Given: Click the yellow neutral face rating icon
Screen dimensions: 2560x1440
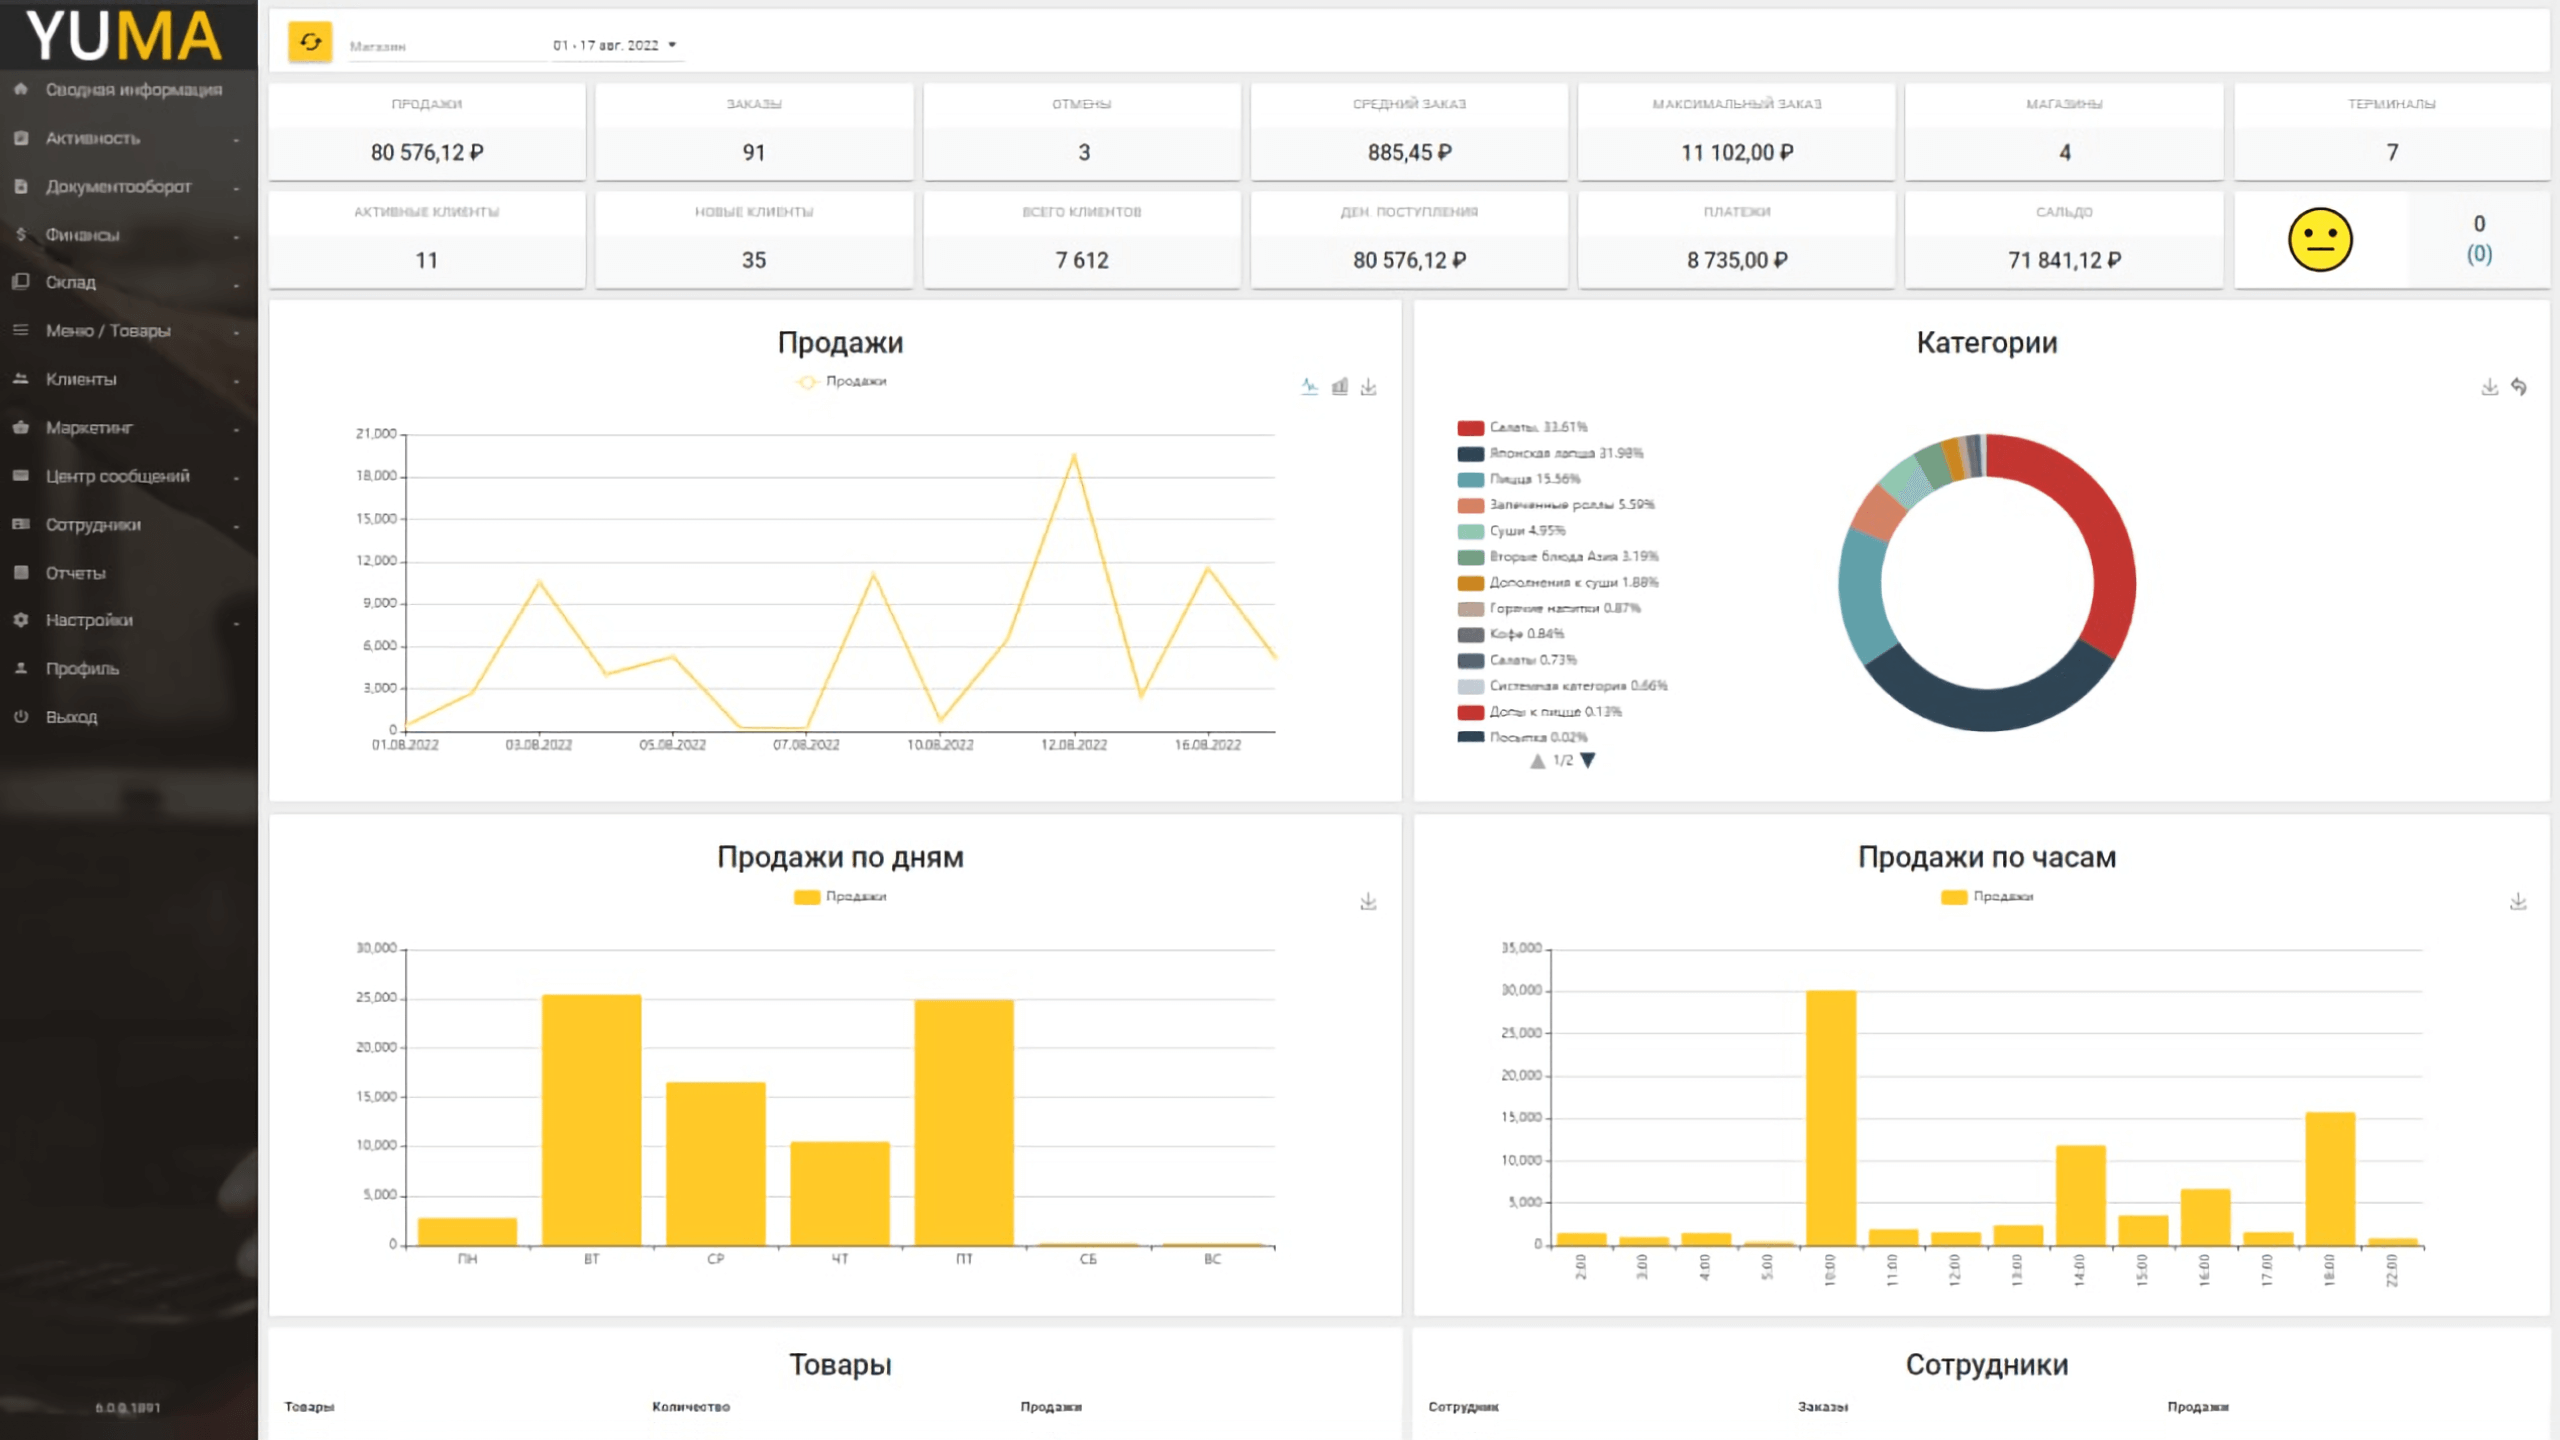Looking at the screenshot, I should click(x=2320, y=240).
